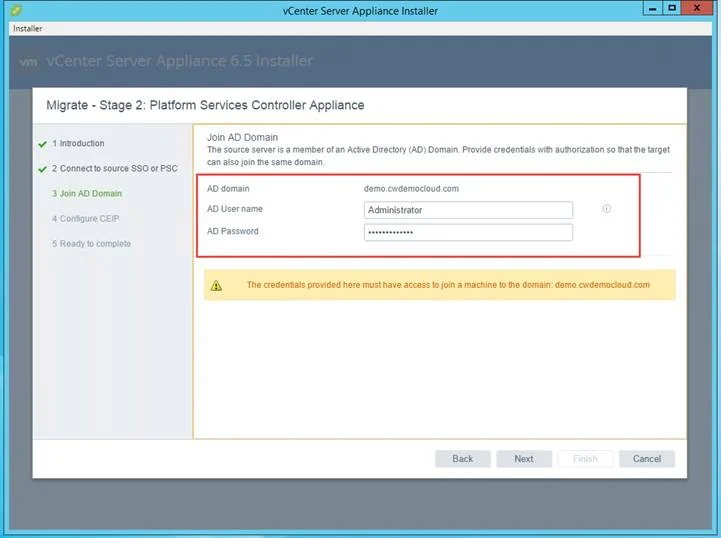Click the demo.cwdemocloud.com domain value
721x538 pixels.
pyautogui.click(x=411, y=189)
